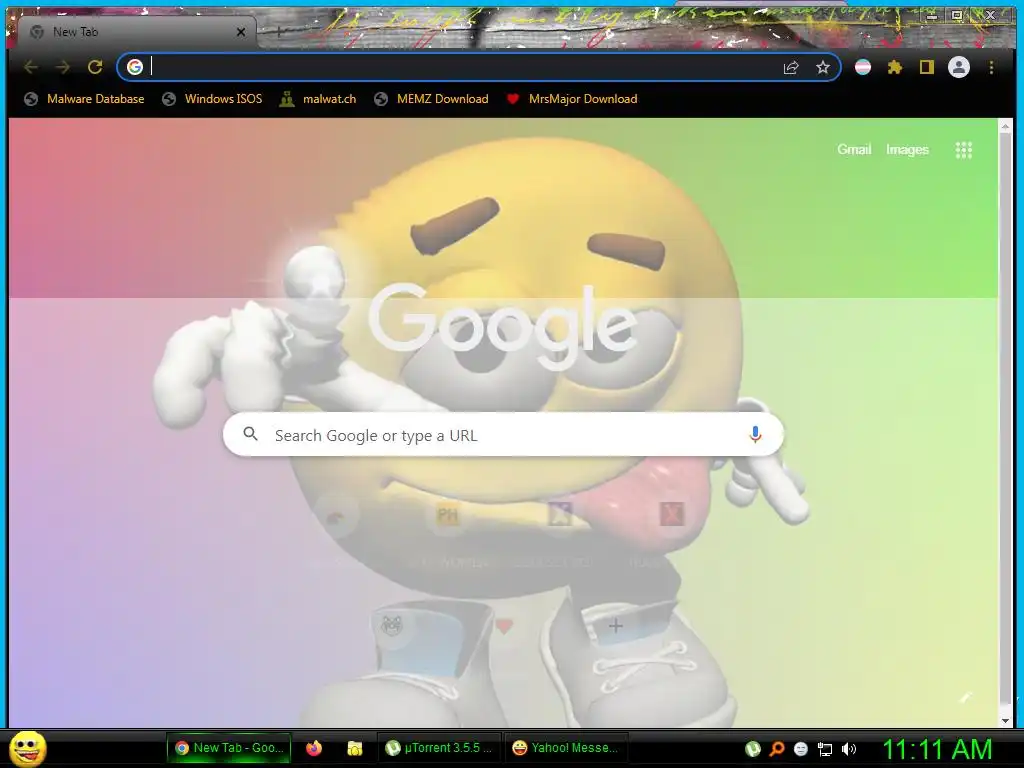This screenshot has height=768, width=1024.
Task: Customize this page with pencil icon
Action: (x=965, y=698)
